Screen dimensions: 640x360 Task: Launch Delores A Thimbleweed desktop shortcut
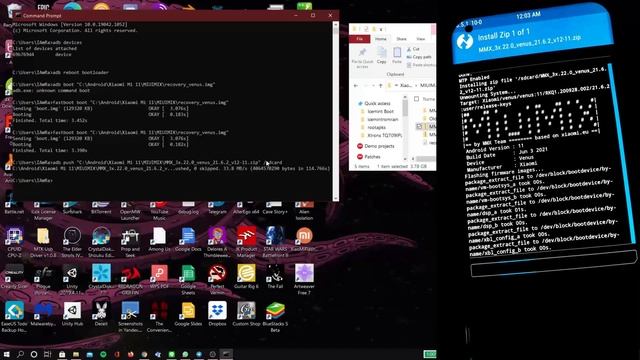point(217,242)
